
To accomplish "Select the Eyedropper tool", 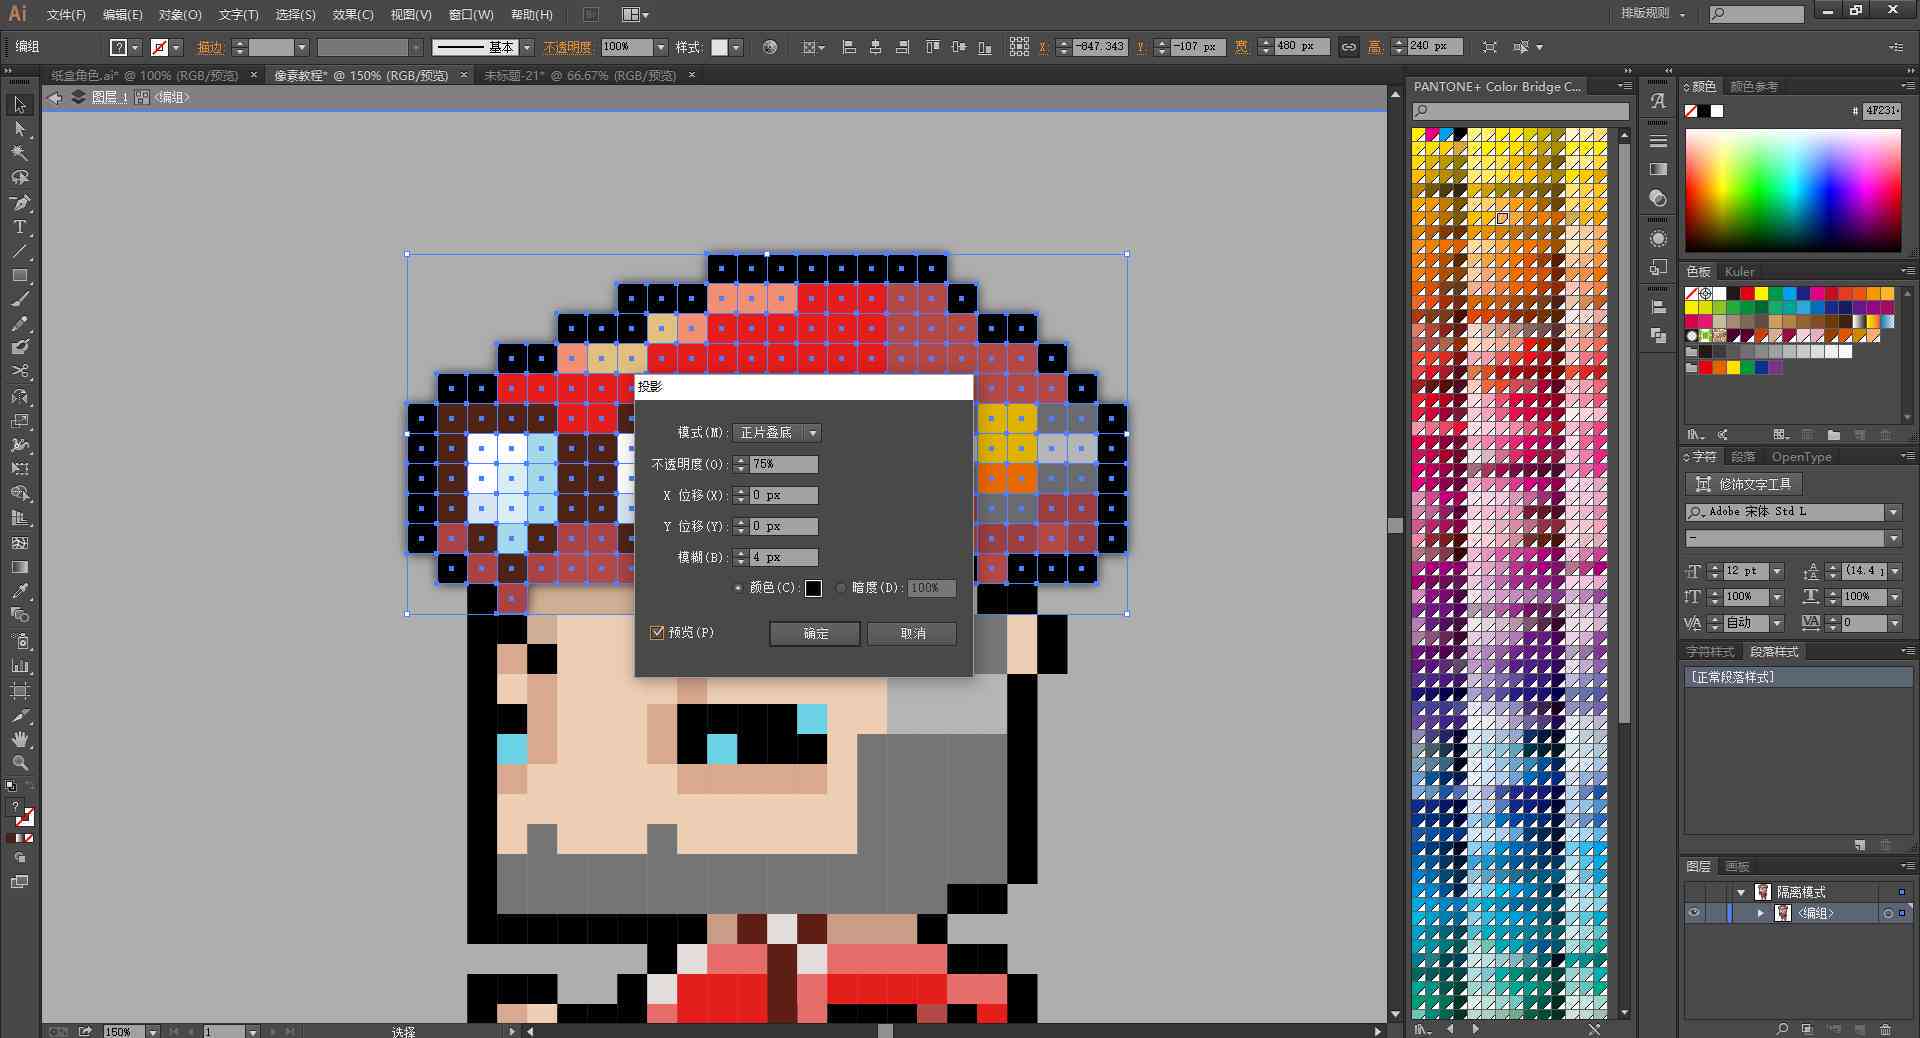I will click(20, 591).
